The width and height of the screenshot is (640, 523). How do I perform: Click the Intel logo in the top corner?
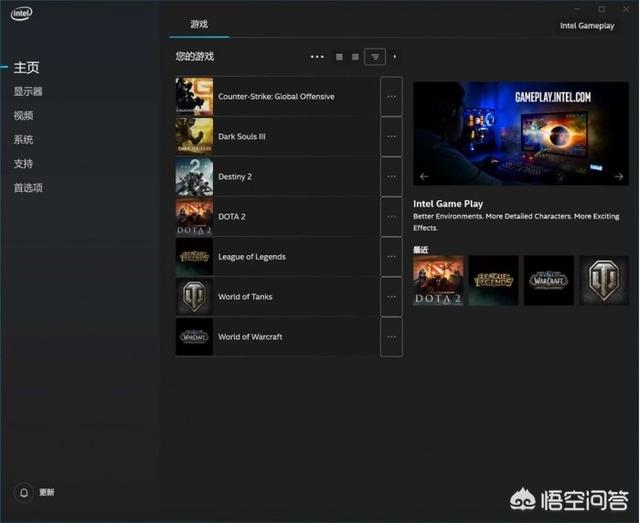(x=21, y=13)
